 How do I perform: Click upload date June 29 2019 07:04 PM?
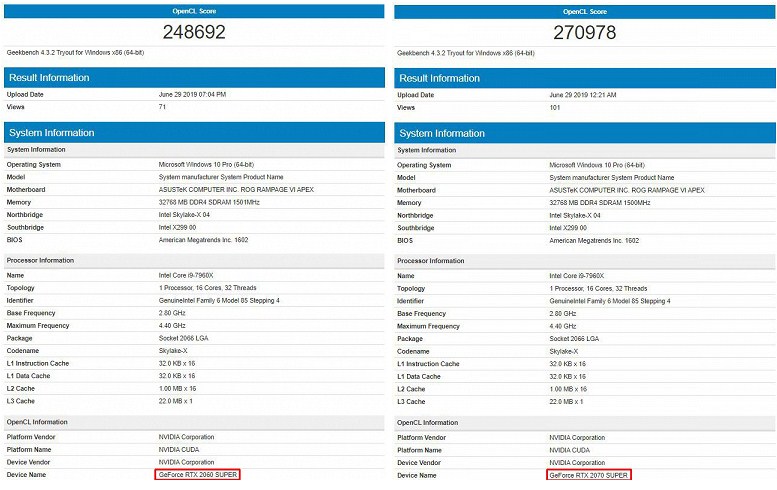click(192, 94)
